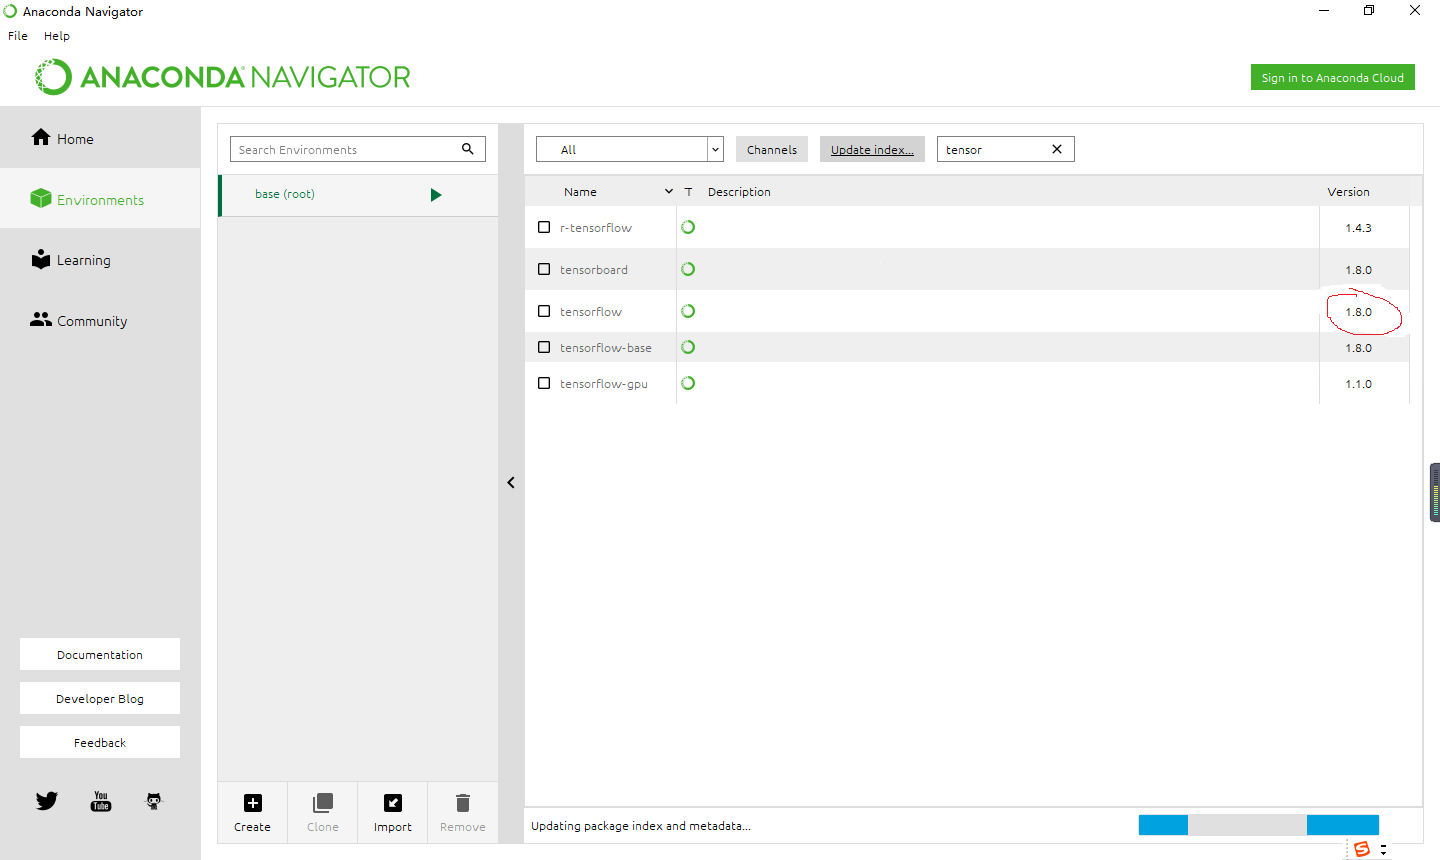Image resolution: width=1440 pixels, height=860 pixels.
Task: Click the Channels button
Action: (772, 149)
